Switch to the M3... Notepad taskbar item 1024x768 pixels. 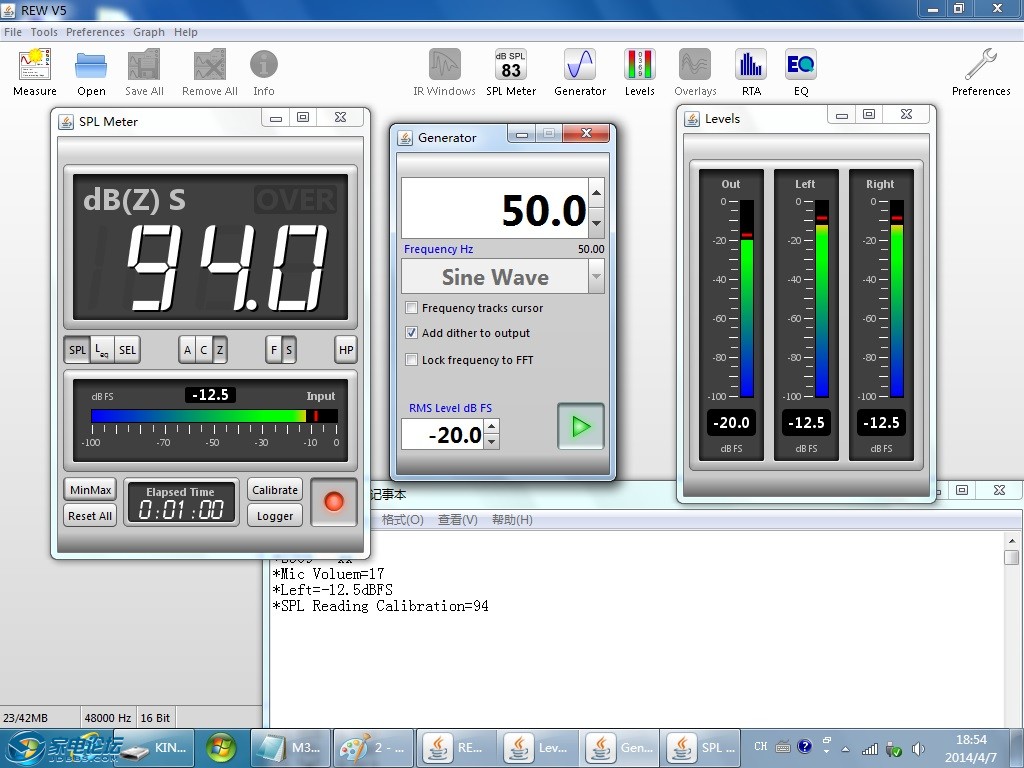click(290, 748)
